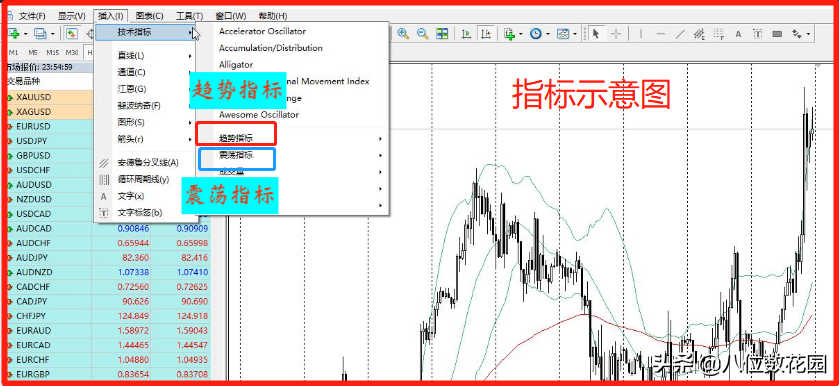Toggle chart auto scroll icon
The height and width of the screenshot is (386, 839).
[466, 34]
